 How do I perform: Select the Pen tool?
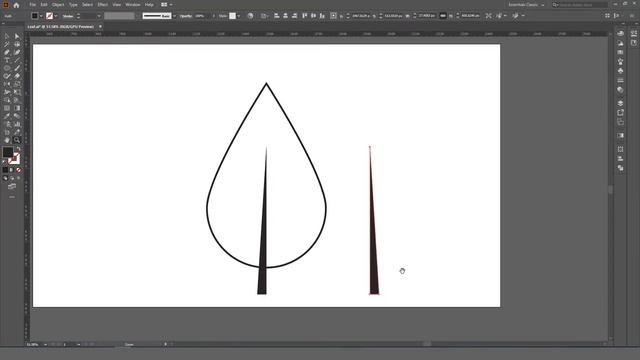click(7, 52)
